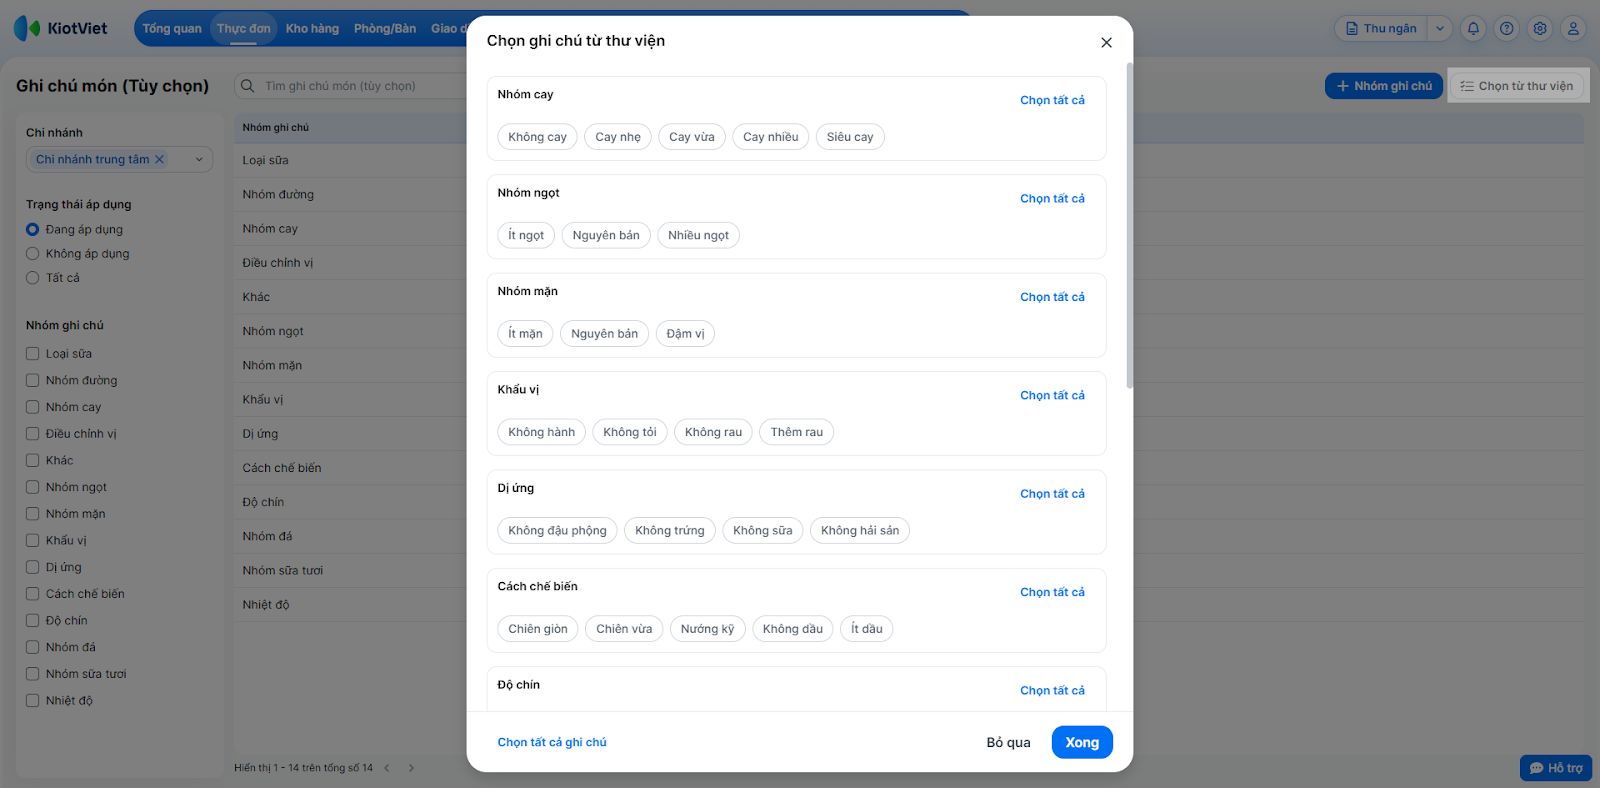Viewport: 1600px width, 788px height.
Task: Check the Loại sữa group checkbox
Action: (33, 354)
